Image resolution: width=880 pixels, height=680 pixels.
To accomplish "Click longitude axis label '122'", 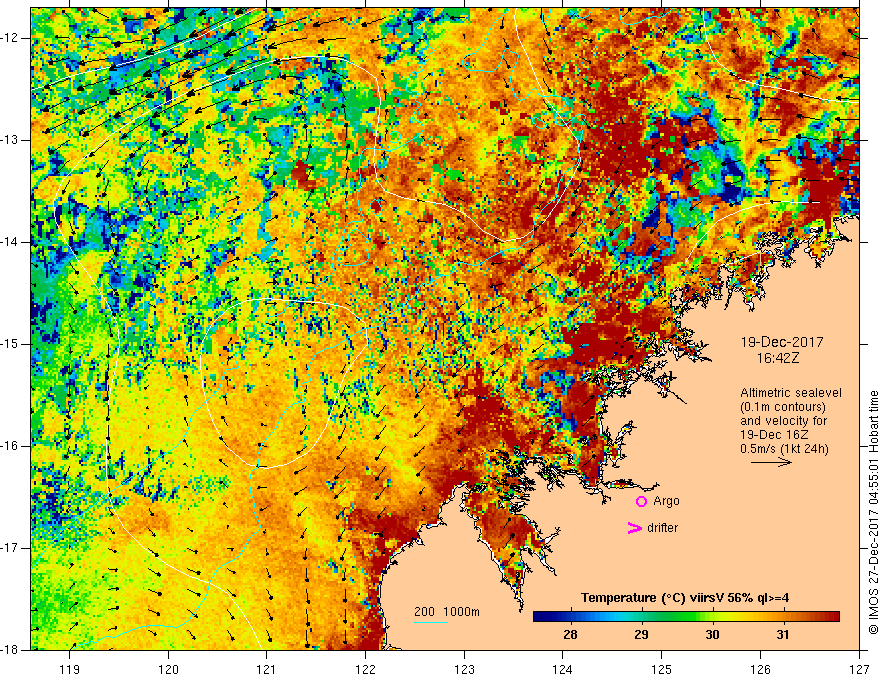I will click(x=365, y=669).
